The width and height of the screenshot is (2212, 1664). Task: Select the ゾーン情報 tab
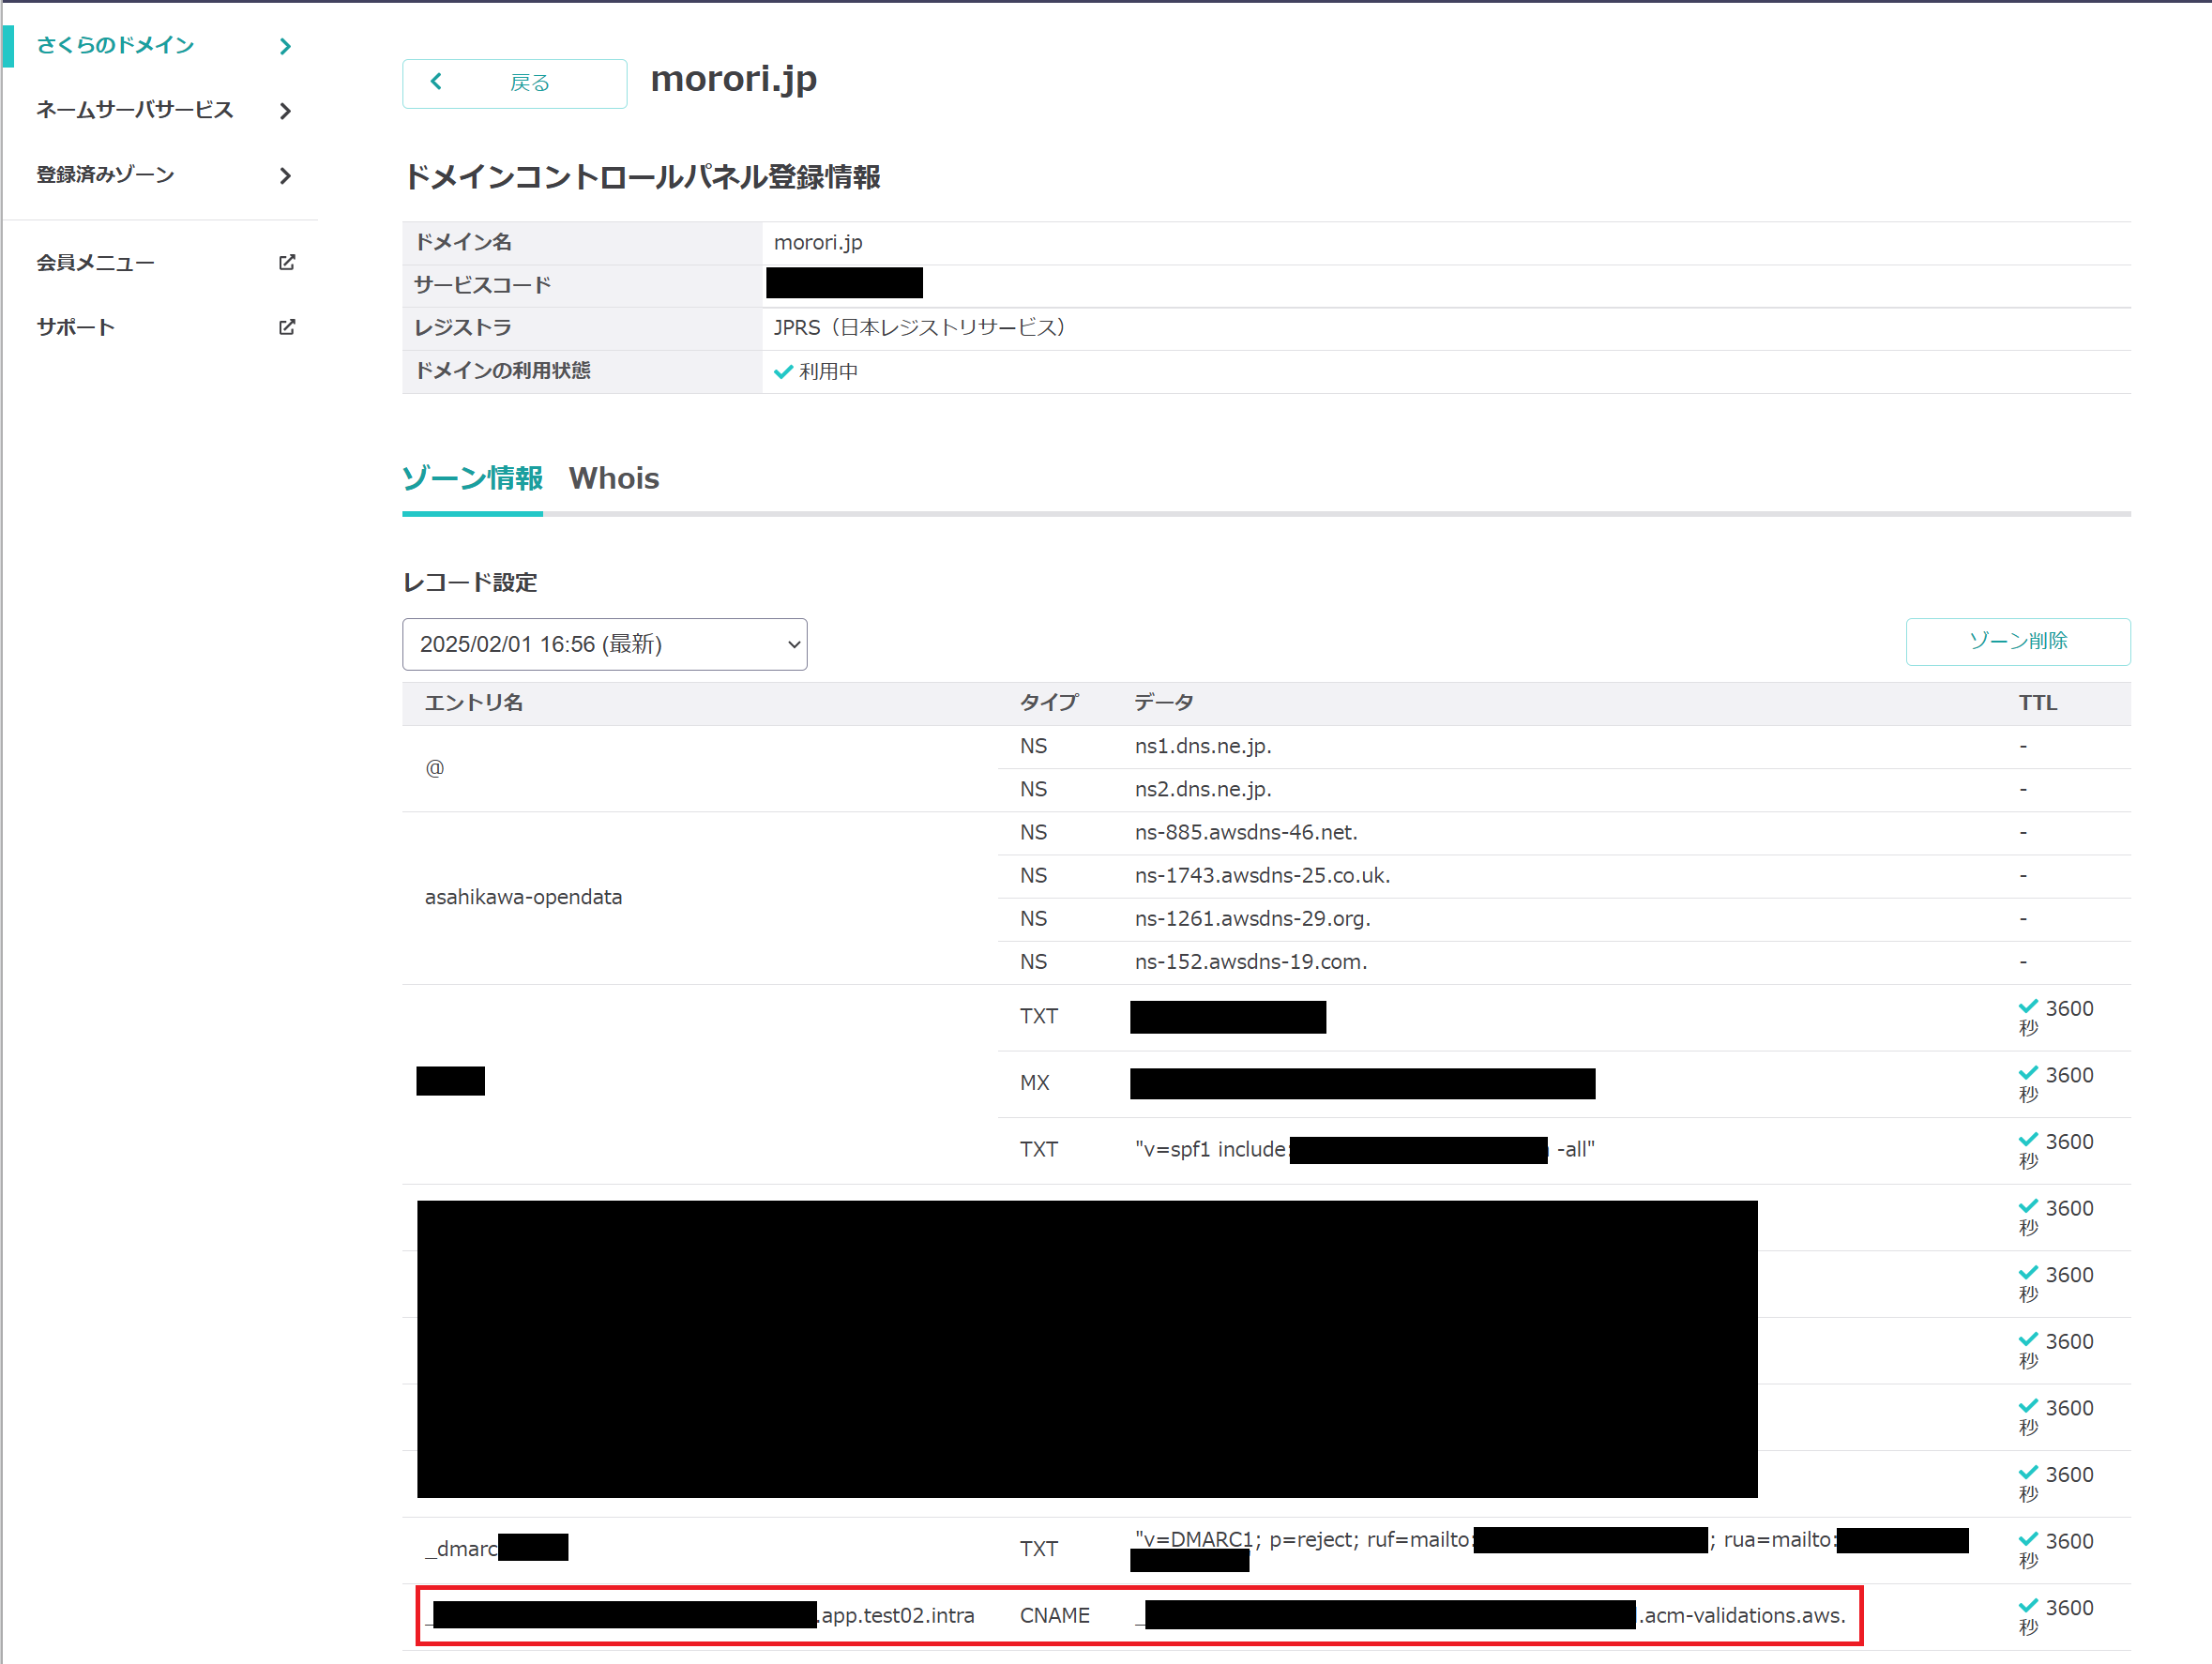(x=472, y=479)
